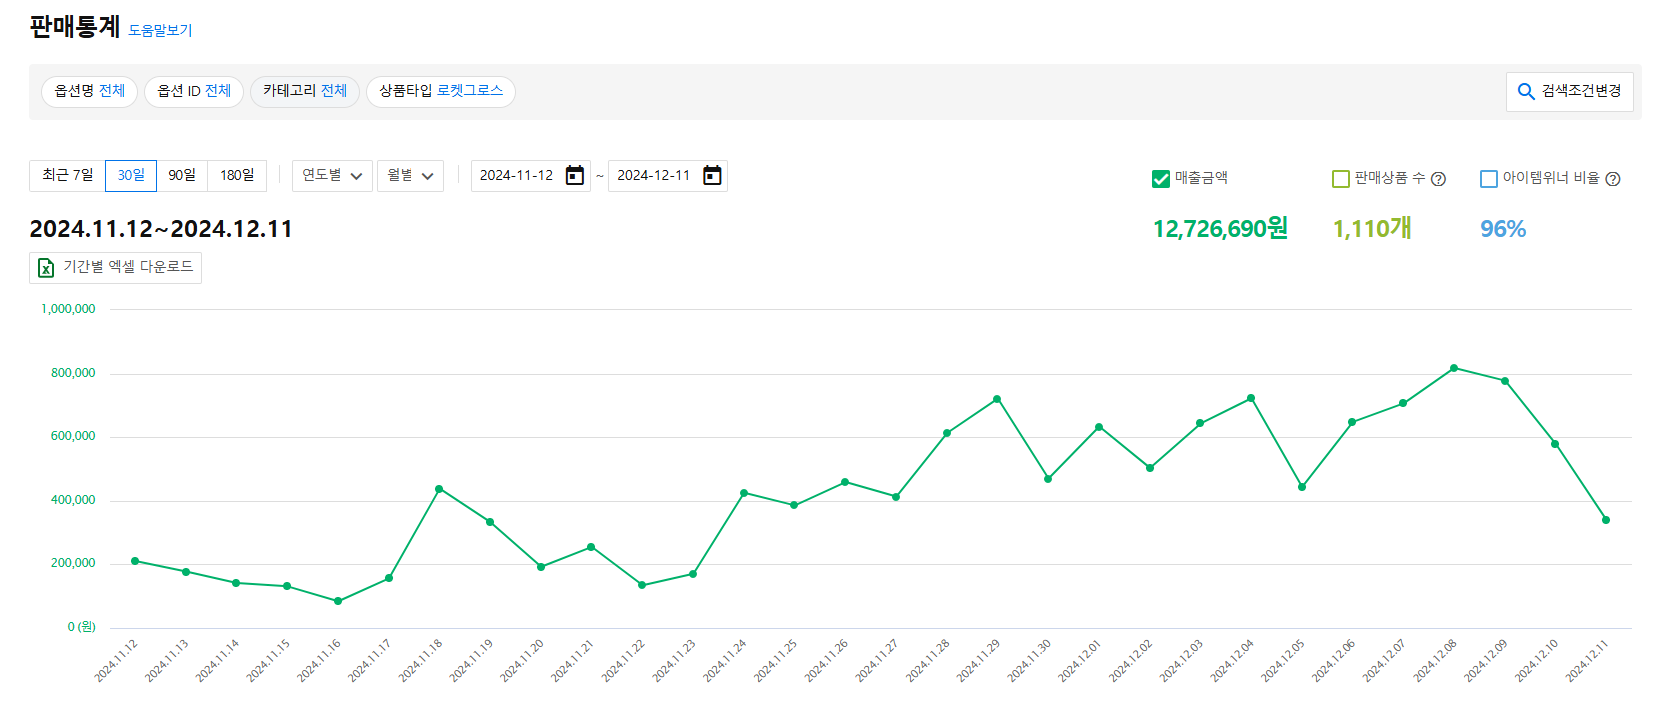Screen dimensions: 1676x724
Task: Click help icon beside 아이템위너 비율
Action: pyautogui.click(x=1612, y=179)
